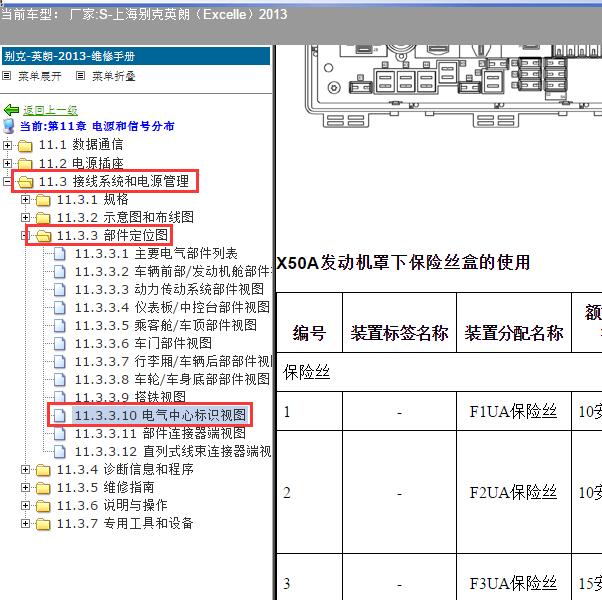Open 11.3.3.11 部件连接器端视图
The width and height of the screenshot is (602, 600).
tap(160, 433)
